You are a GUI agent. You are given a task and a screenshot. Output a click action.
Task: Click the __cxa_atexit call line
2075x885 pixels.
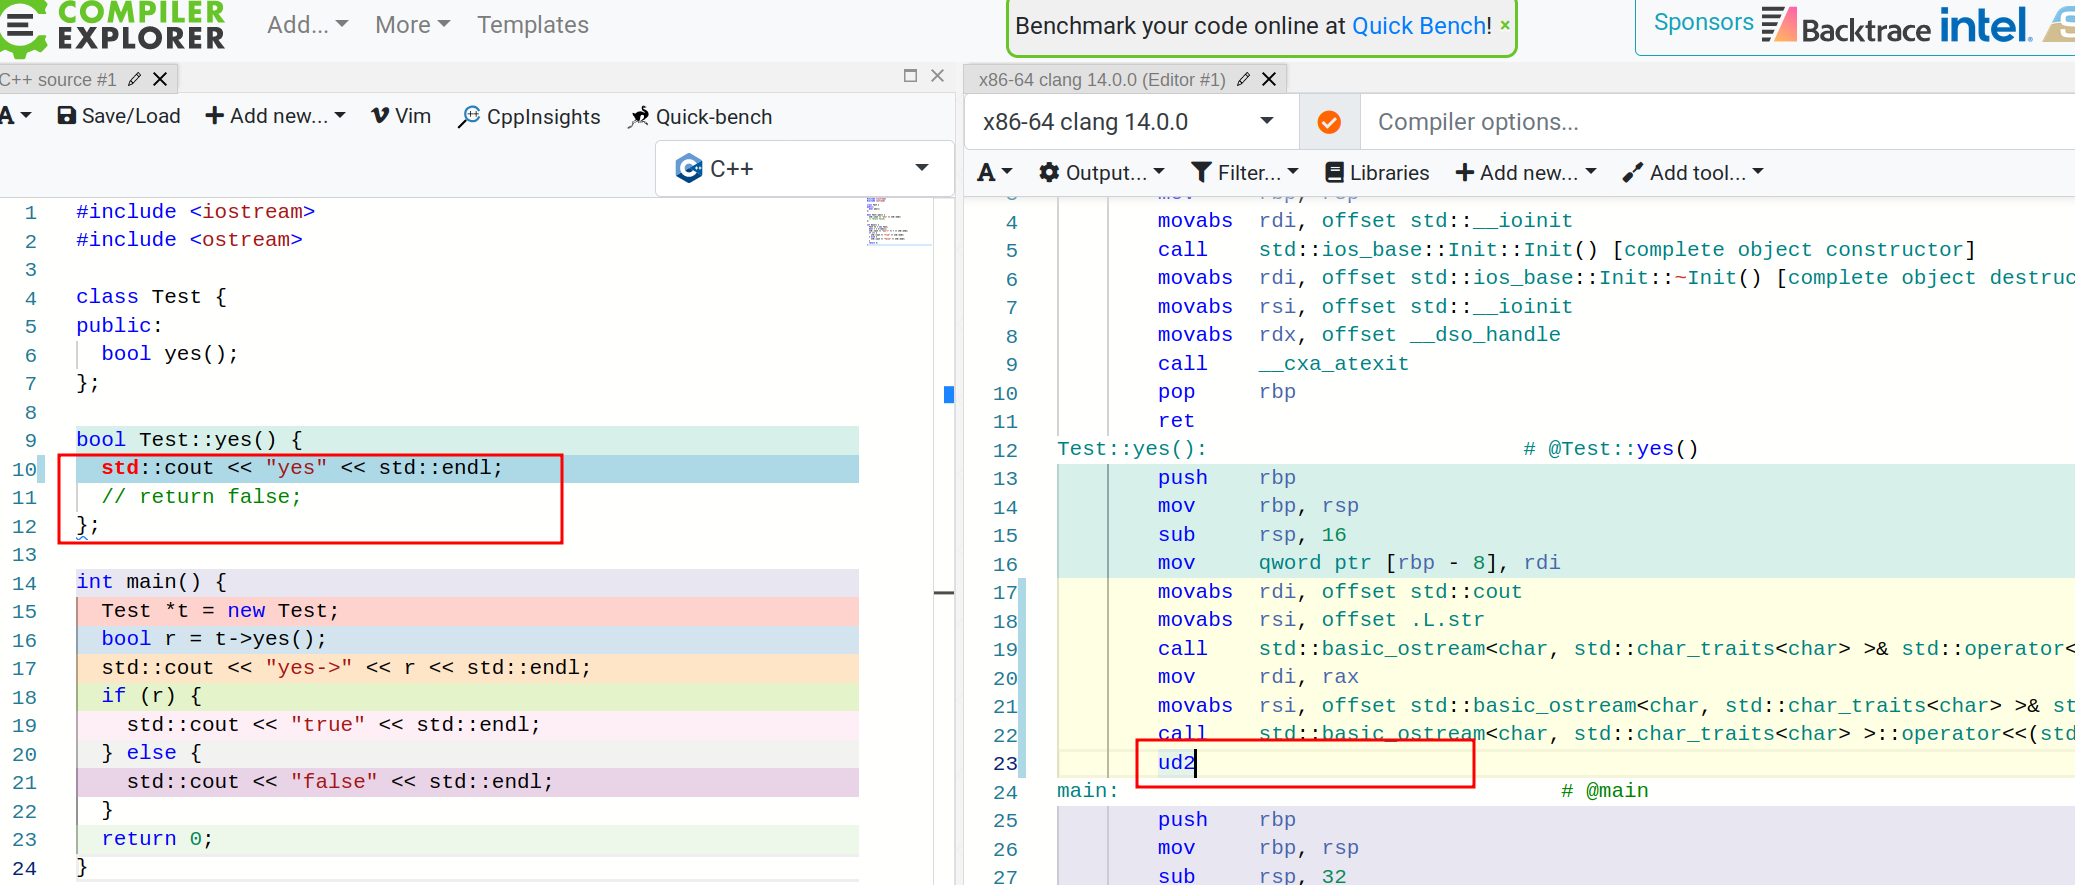[1283, 364]
